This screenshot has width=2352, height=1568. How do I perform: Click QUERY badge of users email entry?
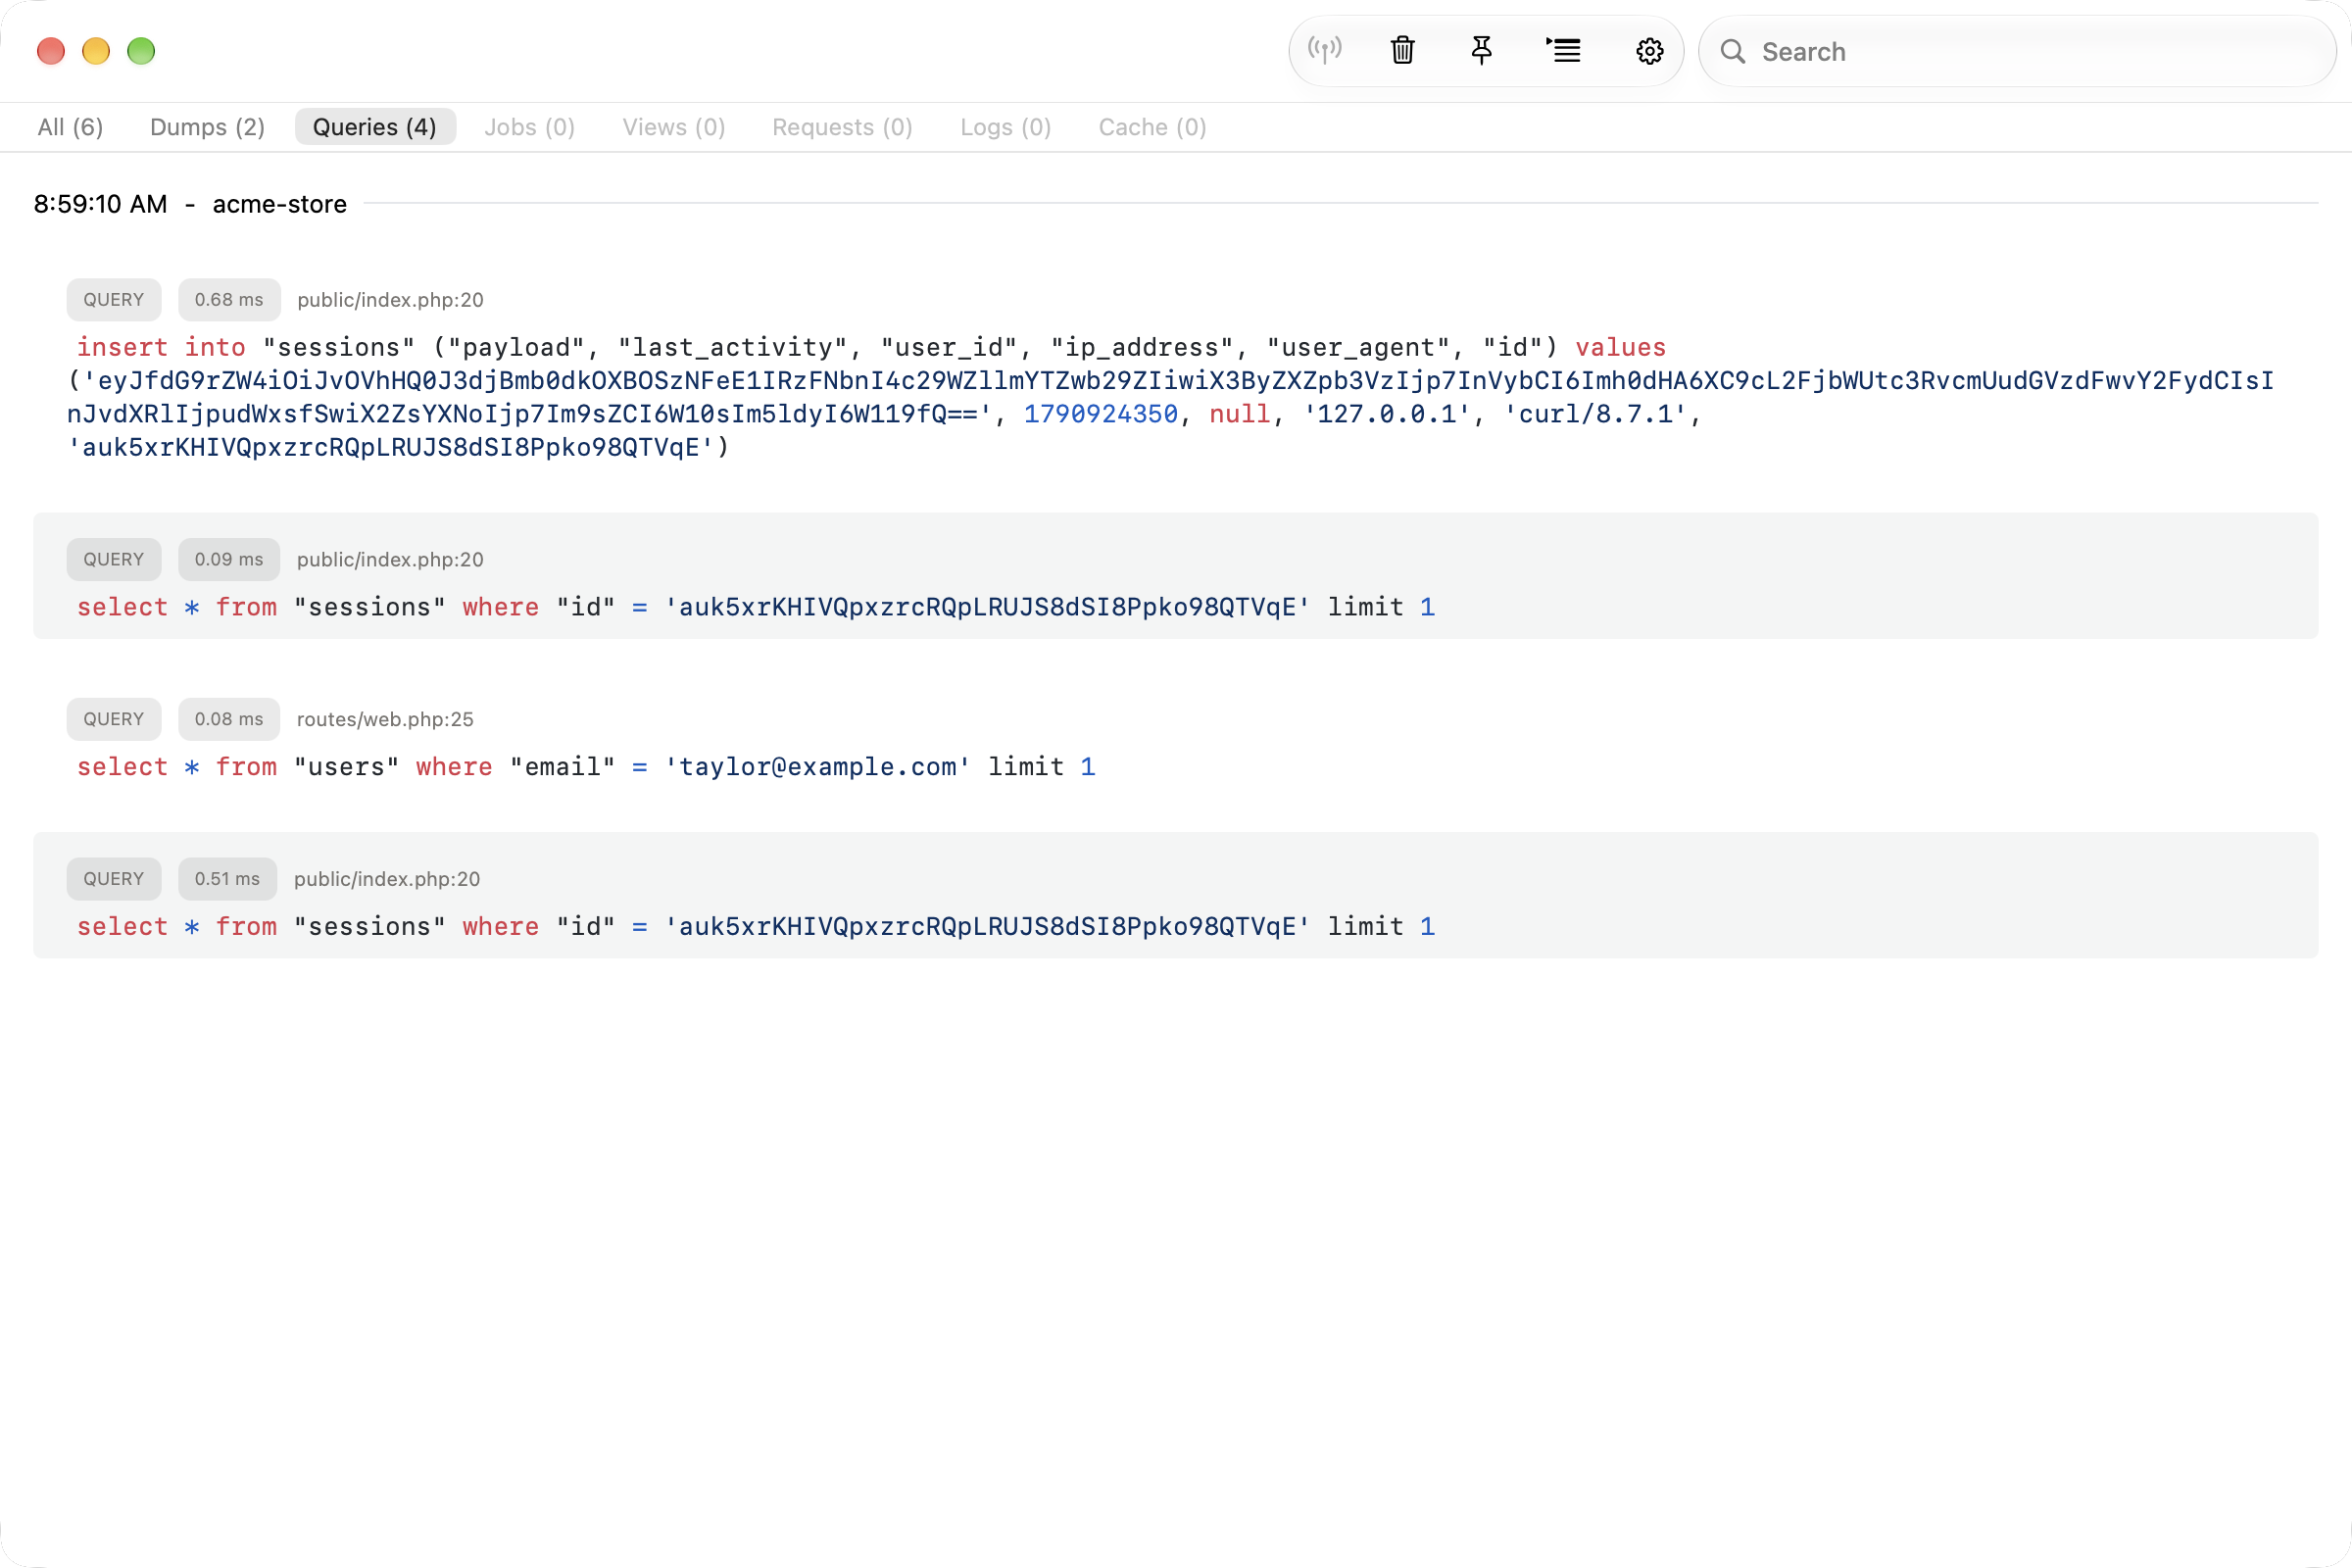pos(114,719)
